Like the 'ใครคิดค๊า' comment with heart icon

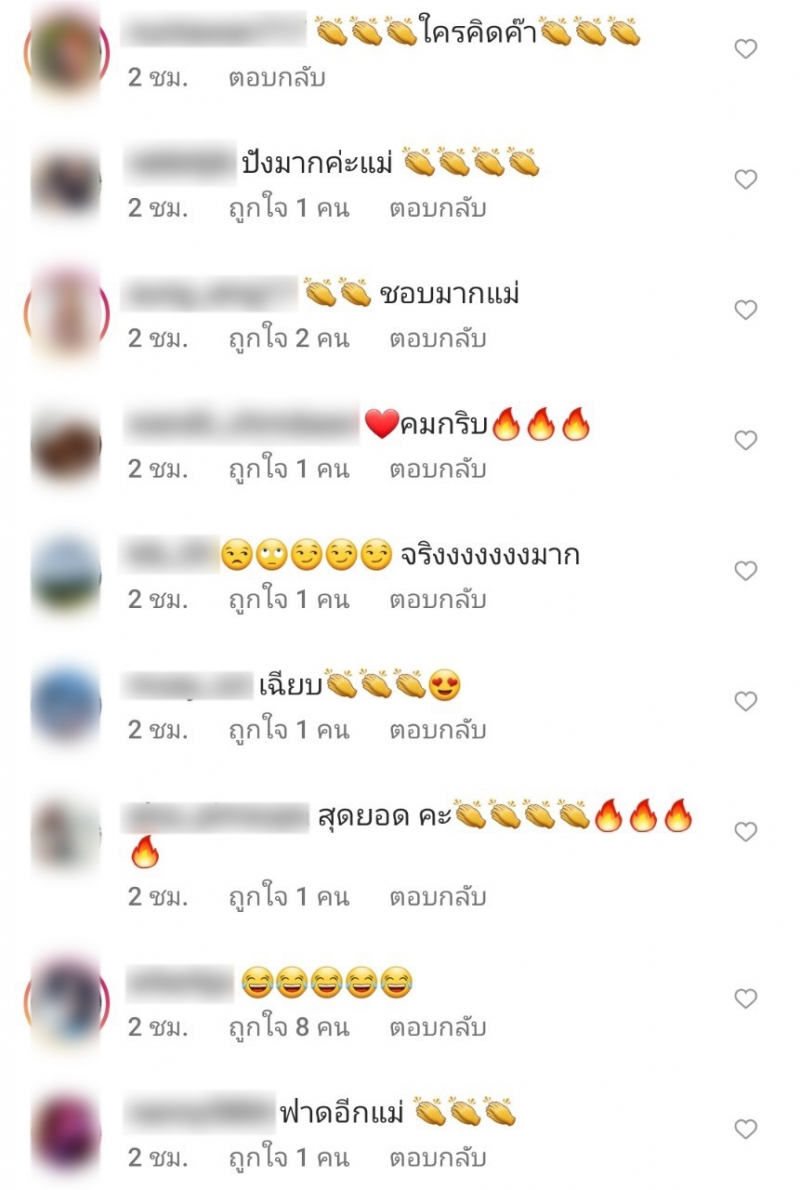745,49
